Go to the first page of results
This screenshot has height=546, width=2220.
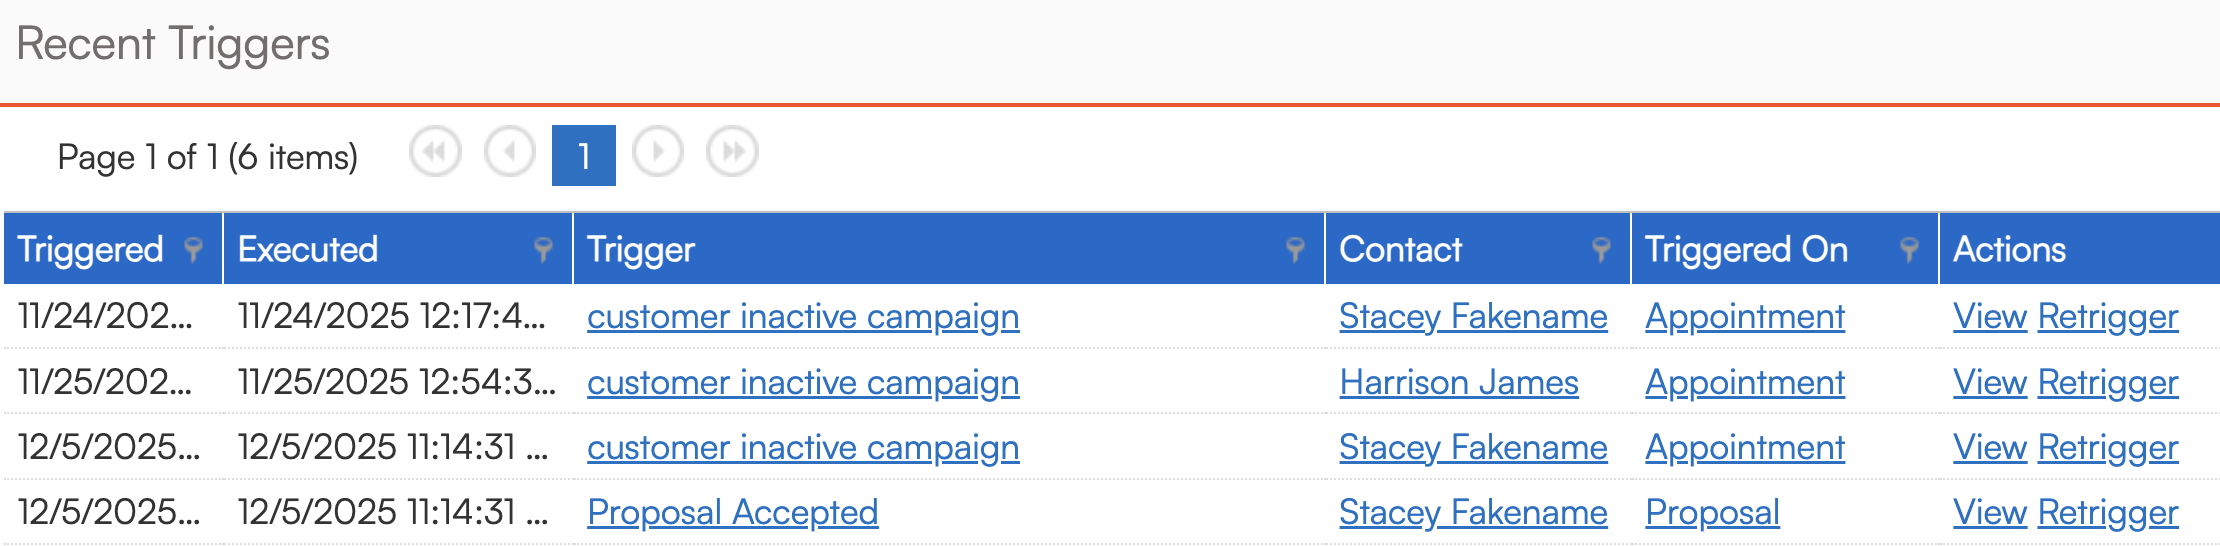tap(435, 153)
